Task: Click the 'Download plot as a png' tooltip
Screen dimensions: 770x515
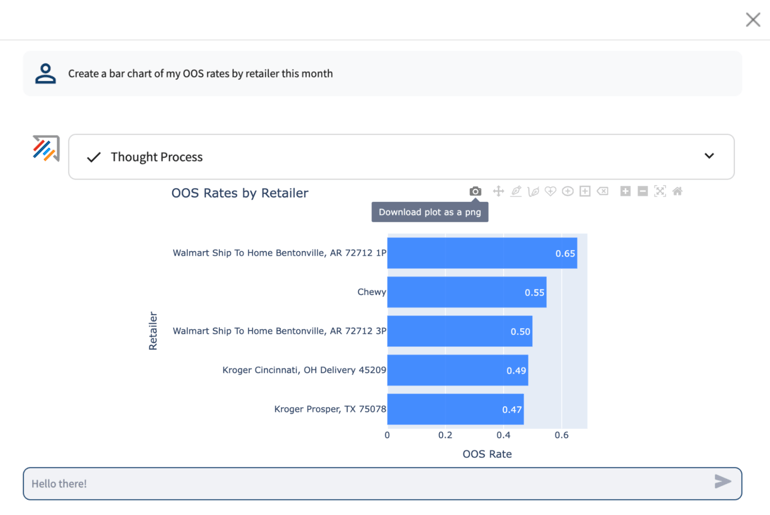Action: (x=430, y=212)
